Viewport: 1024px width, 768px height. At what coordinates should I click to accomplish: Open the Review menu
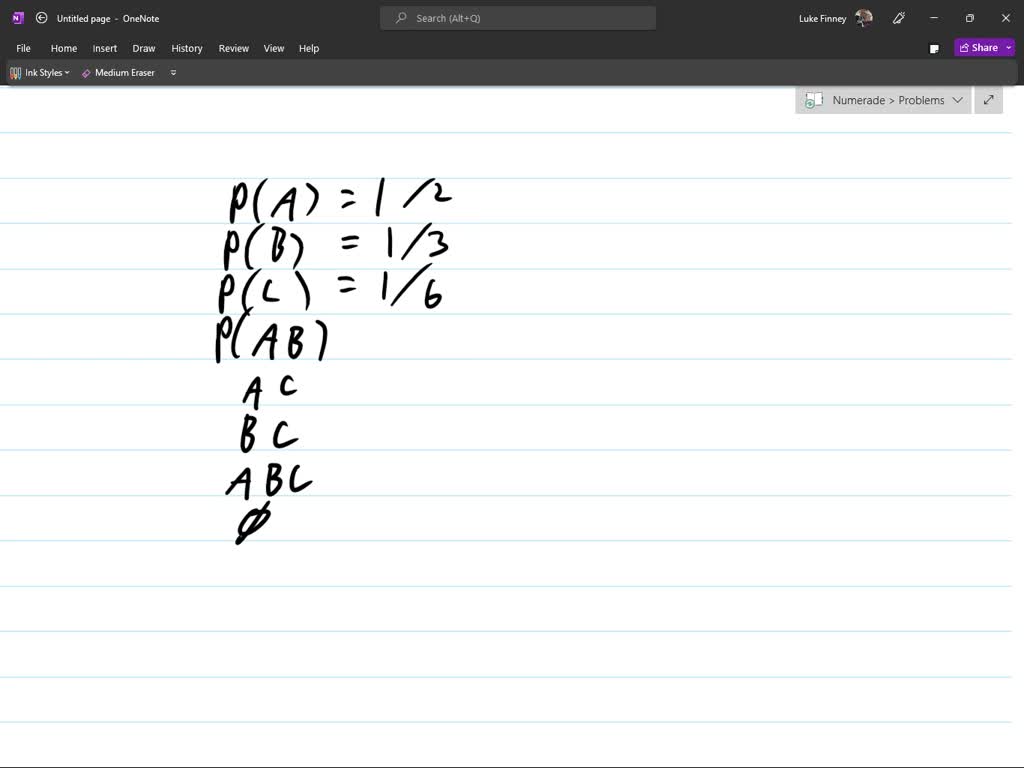point(233,48)
